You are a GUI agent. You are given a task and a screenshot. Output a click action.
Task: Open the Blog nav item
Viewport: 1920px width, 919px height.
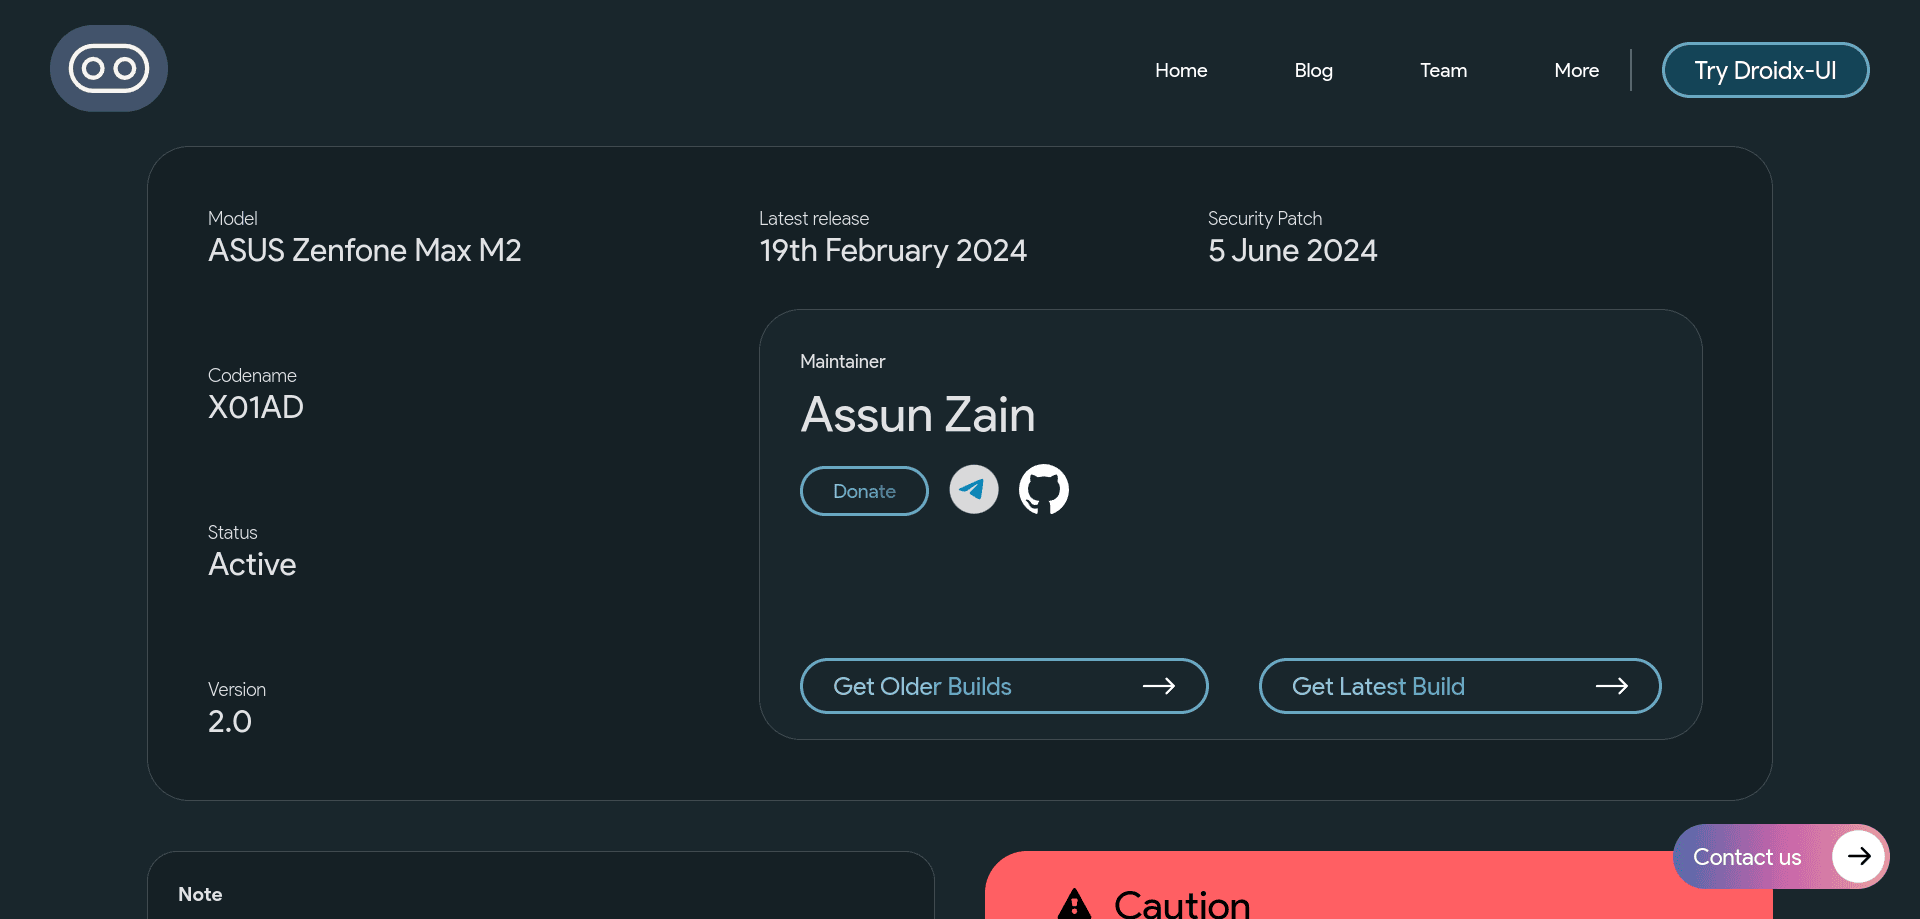click(x=1313, y=71)
